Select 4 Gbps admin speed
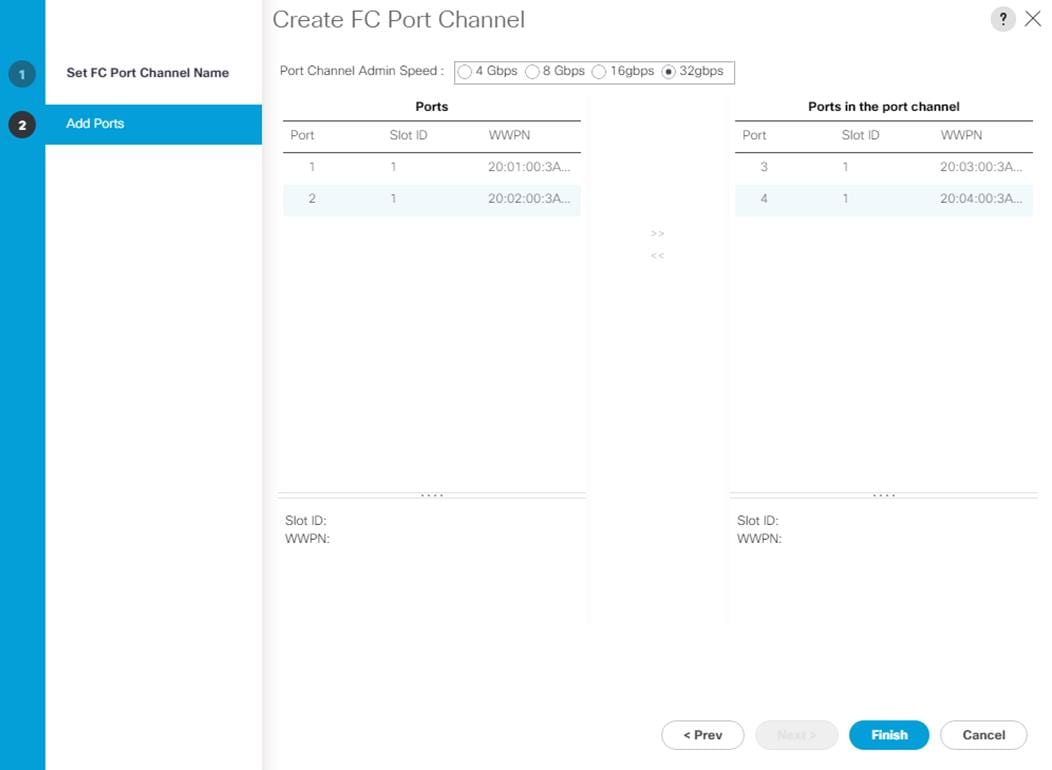1052x770 pixels. (x=464, y=72)
